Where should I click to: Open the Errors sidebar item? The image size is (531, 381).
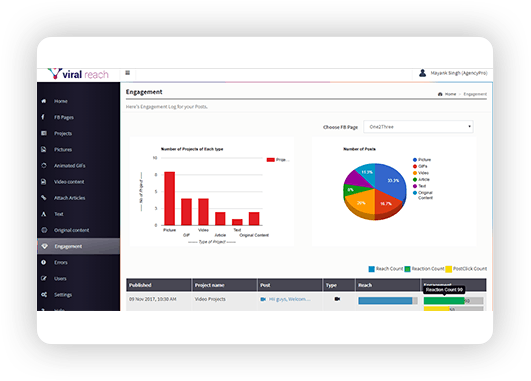click(x=61, y=262)
